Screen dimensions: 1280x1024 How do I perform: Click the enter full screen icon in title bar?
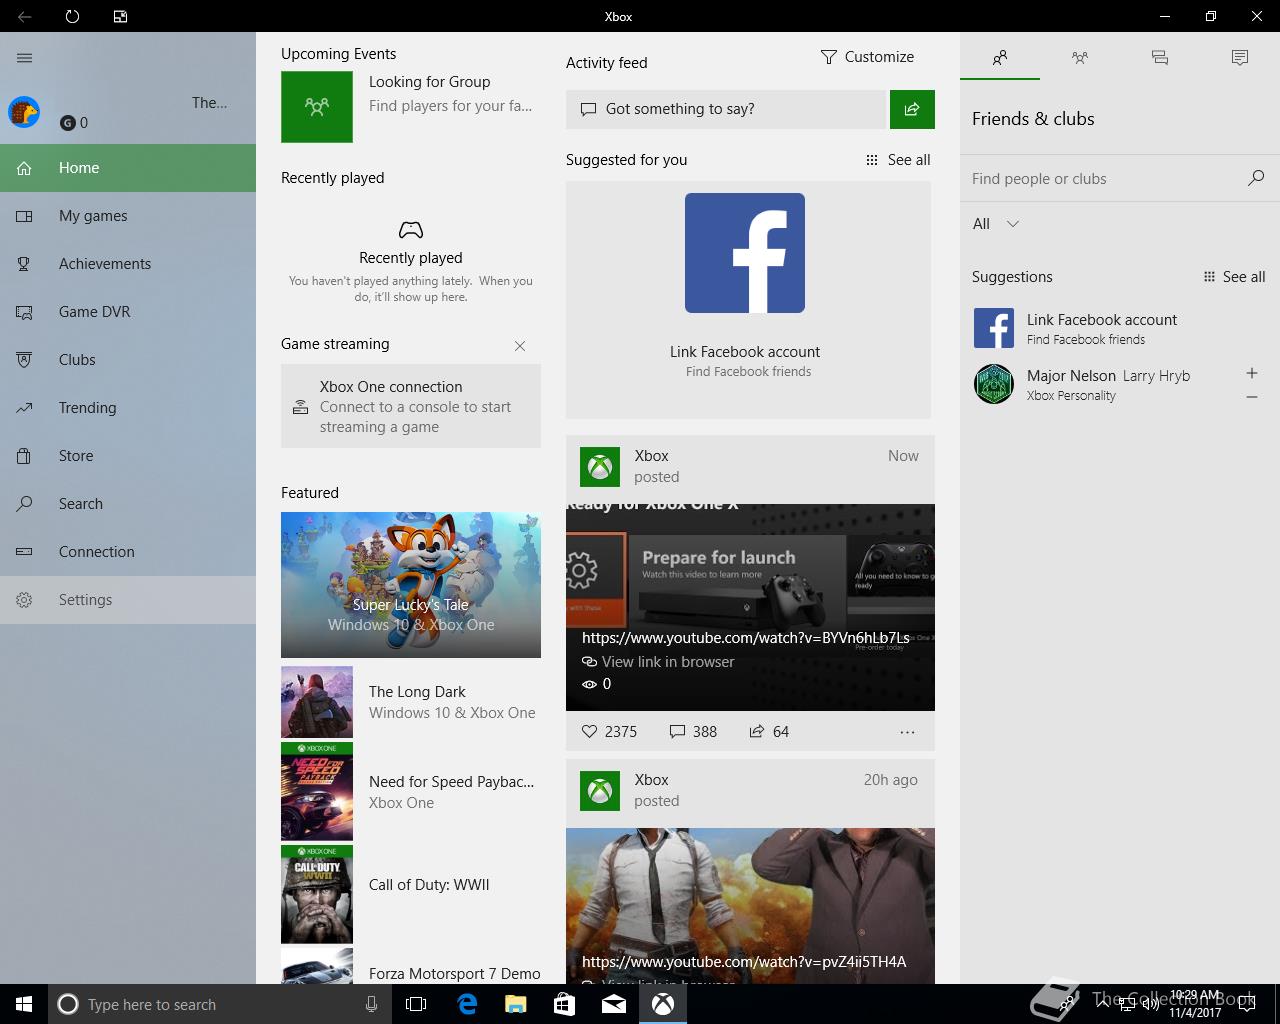(x=120, y=16)
